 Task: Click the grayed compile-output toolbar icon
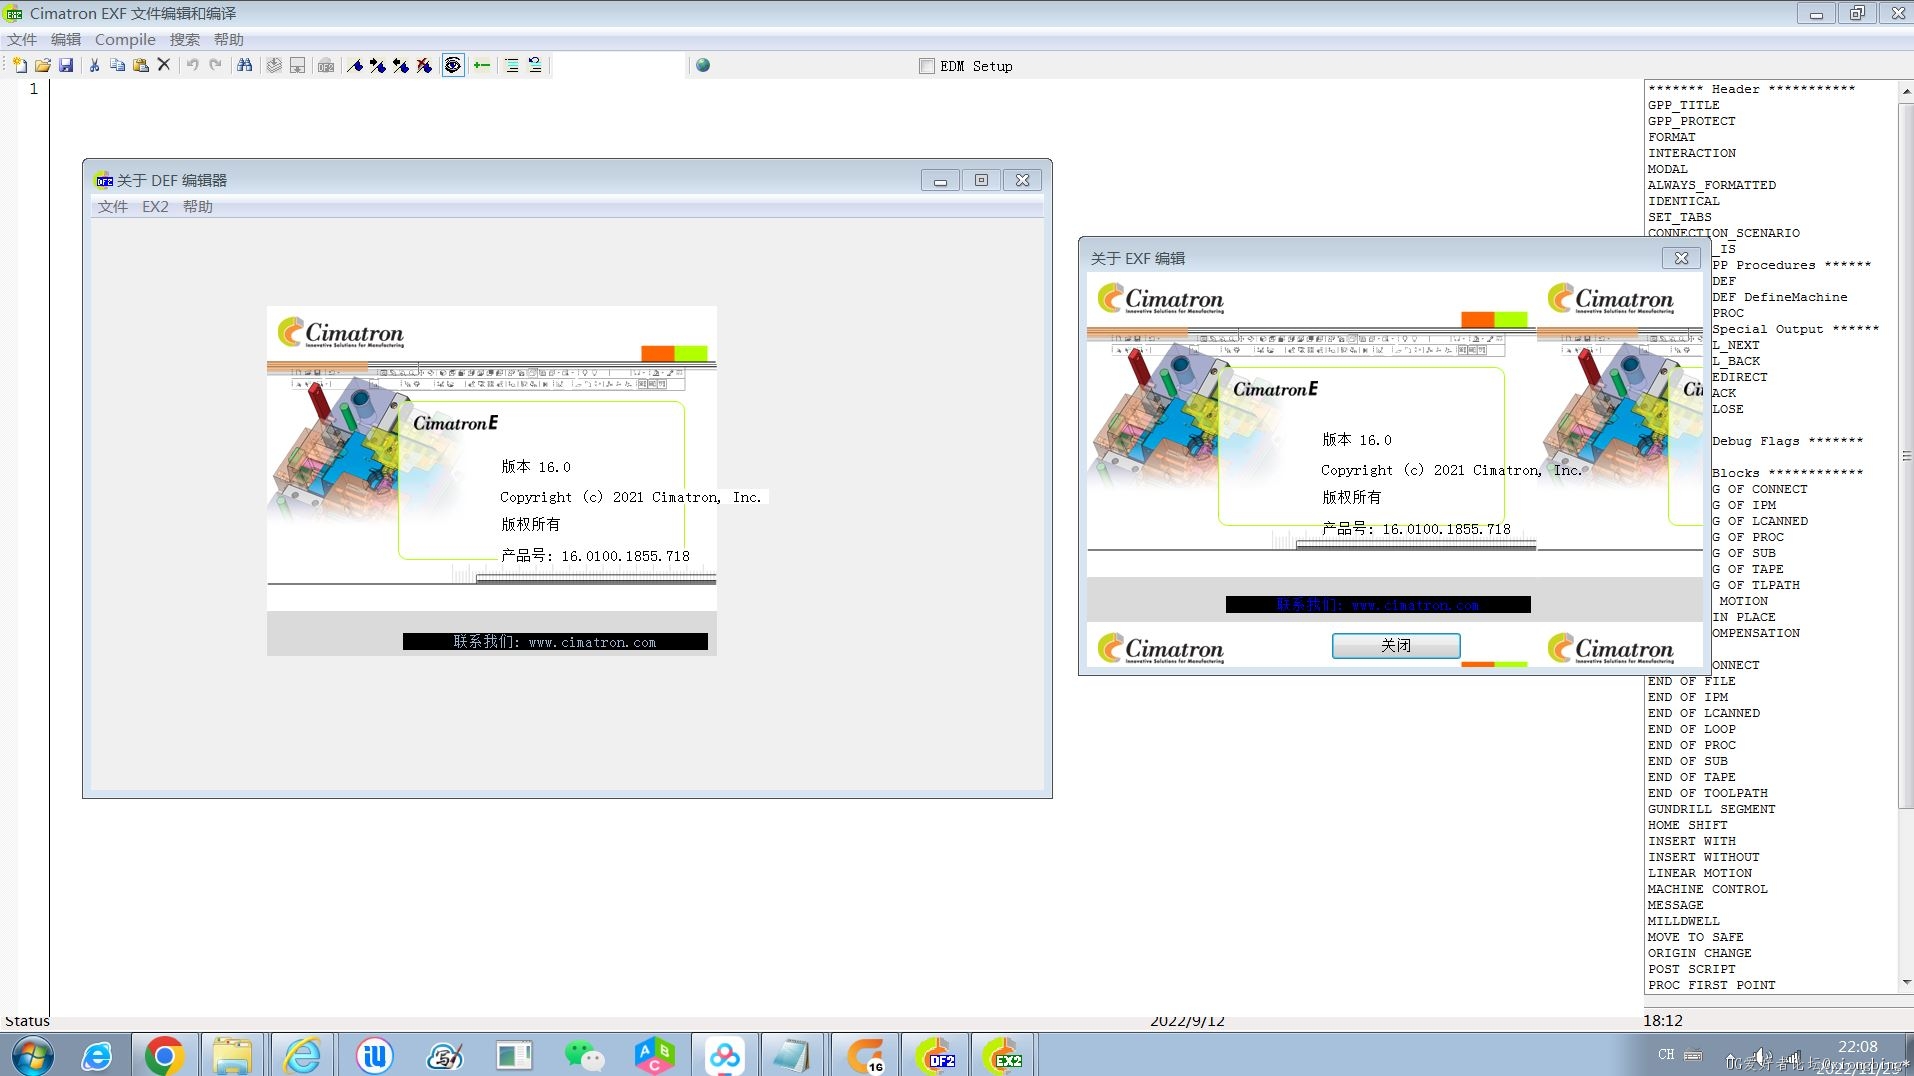click(297, 65)
